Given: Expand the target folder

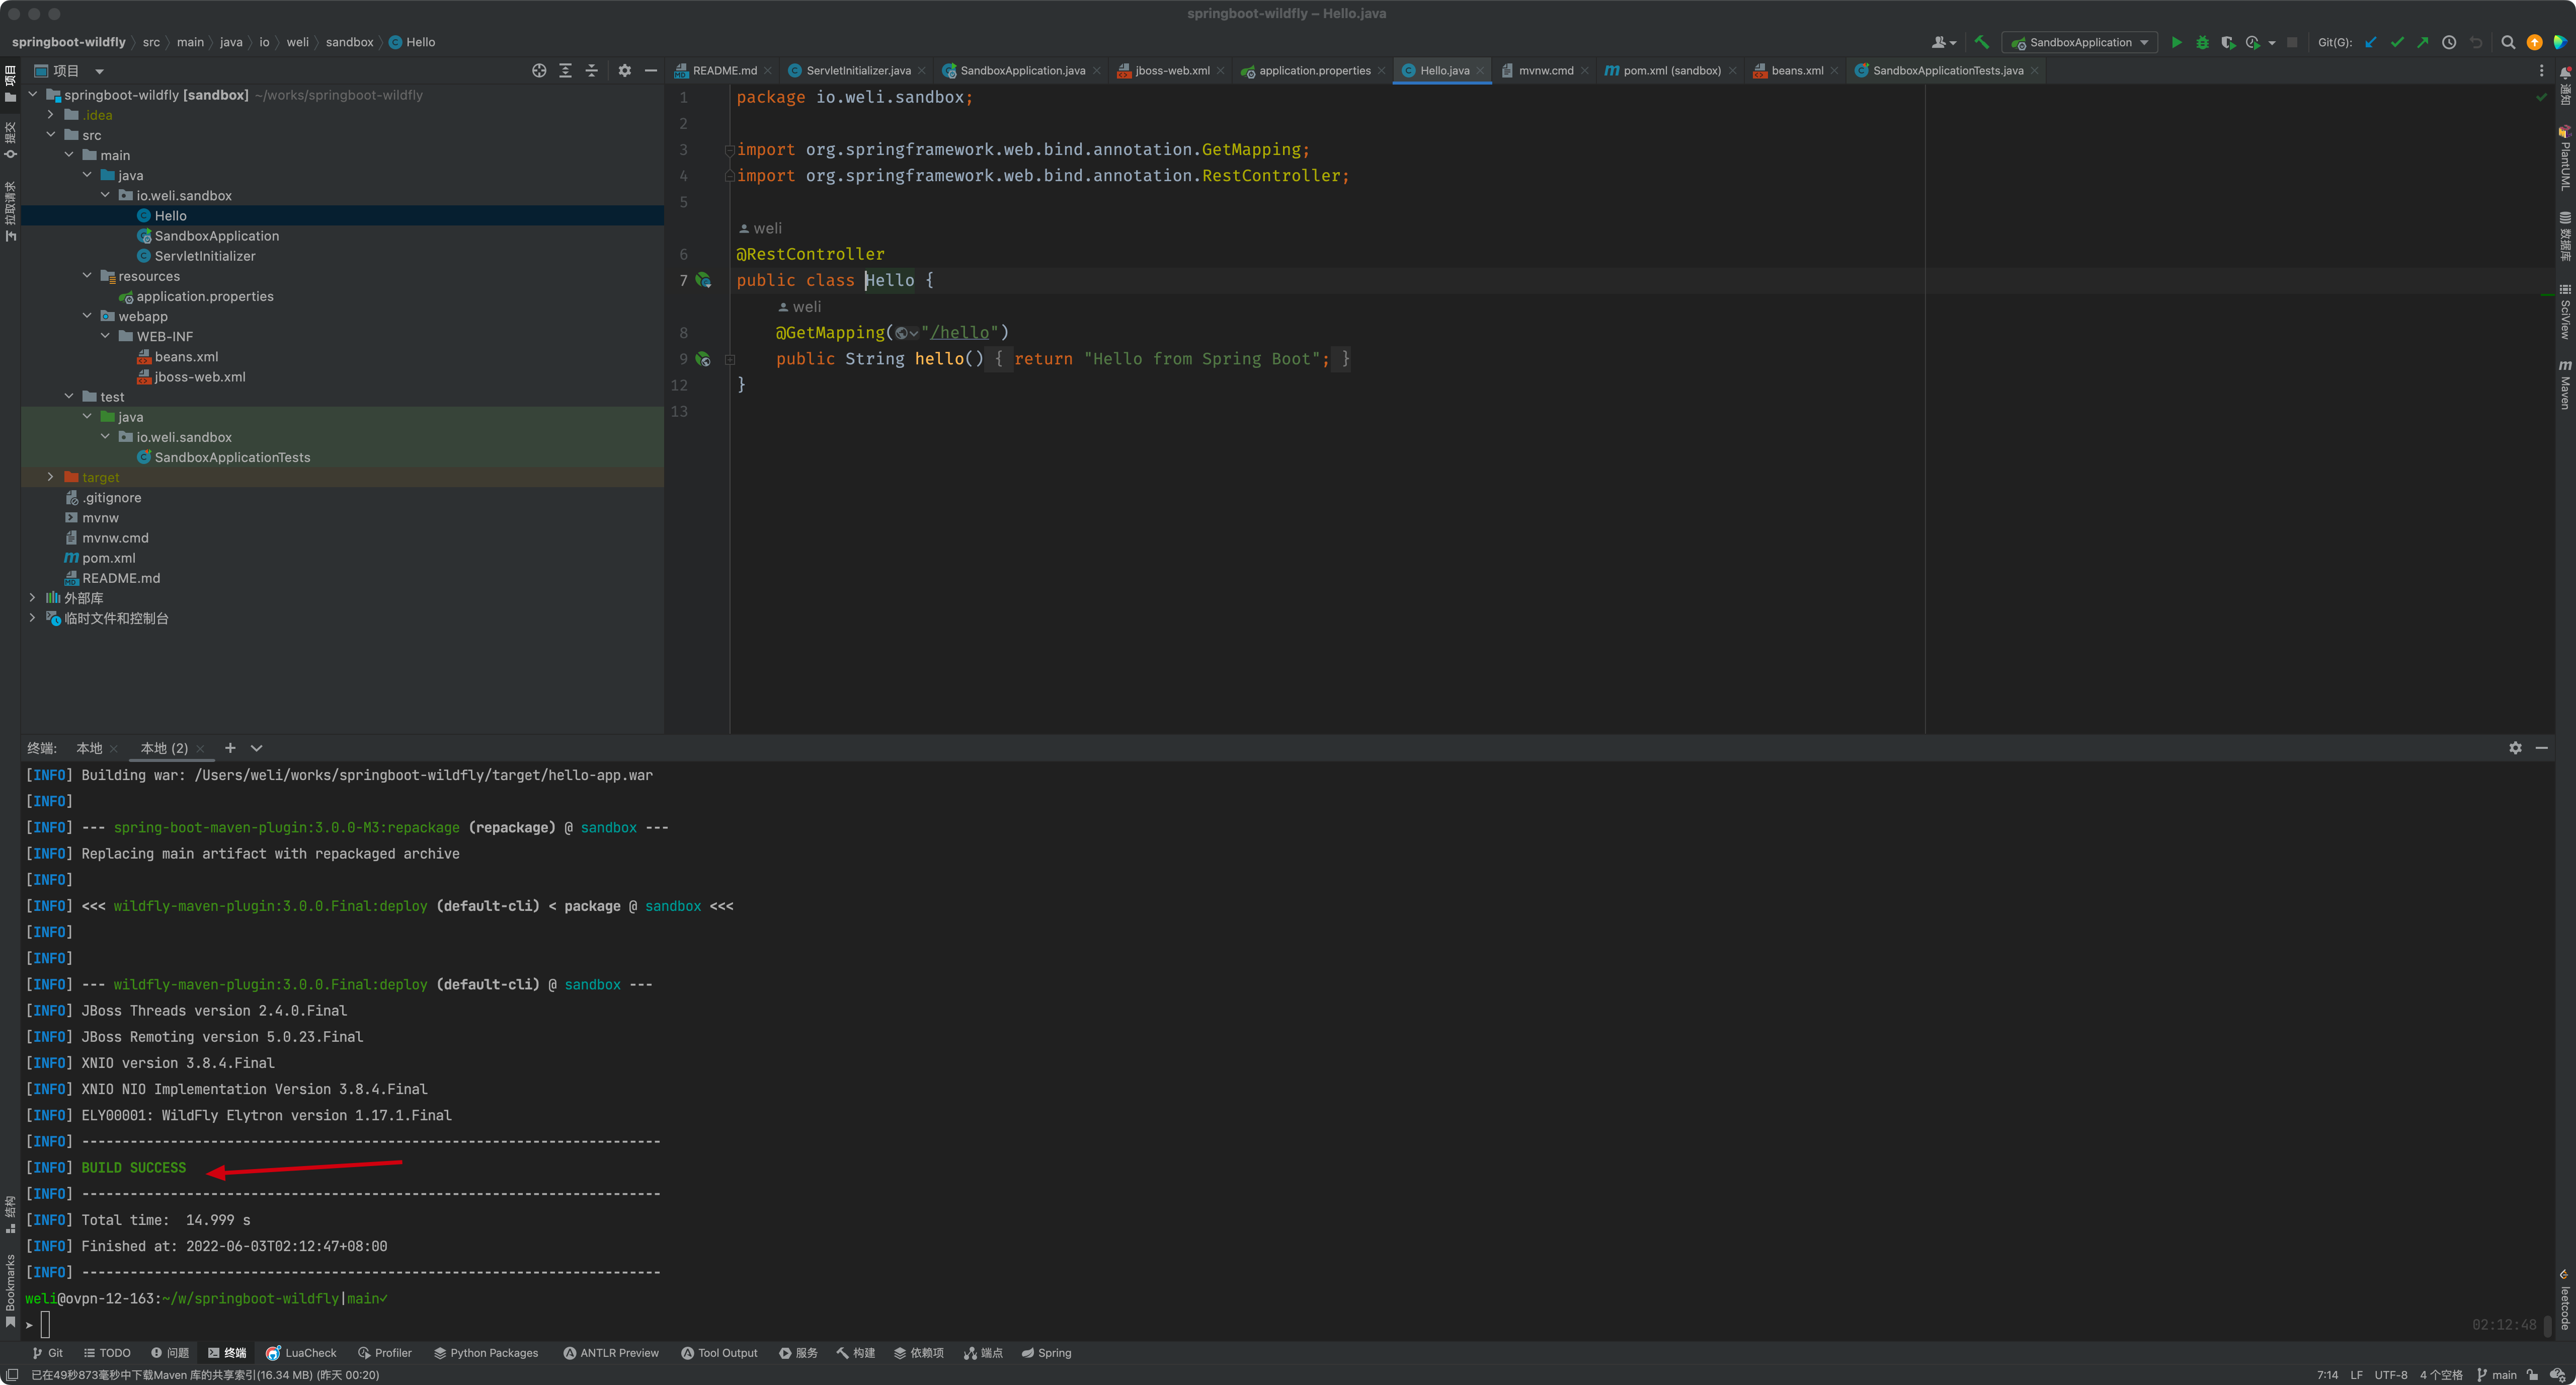Looking at the screenshot, I should [51, 477].
